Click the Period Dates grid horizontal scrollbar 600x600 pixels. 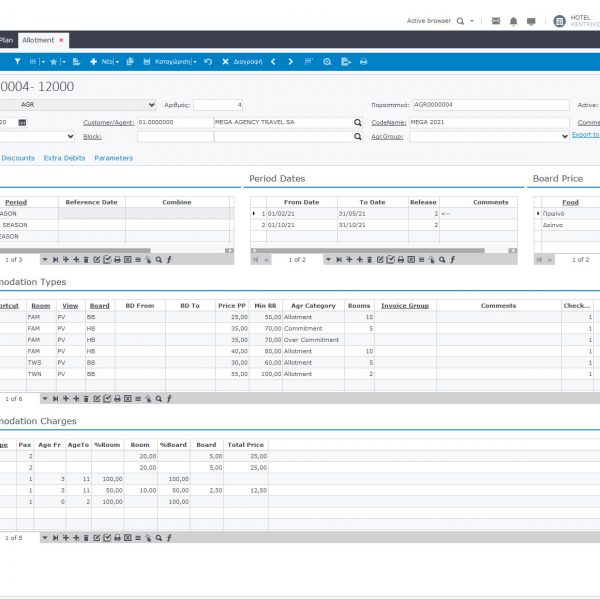(370, 251)
